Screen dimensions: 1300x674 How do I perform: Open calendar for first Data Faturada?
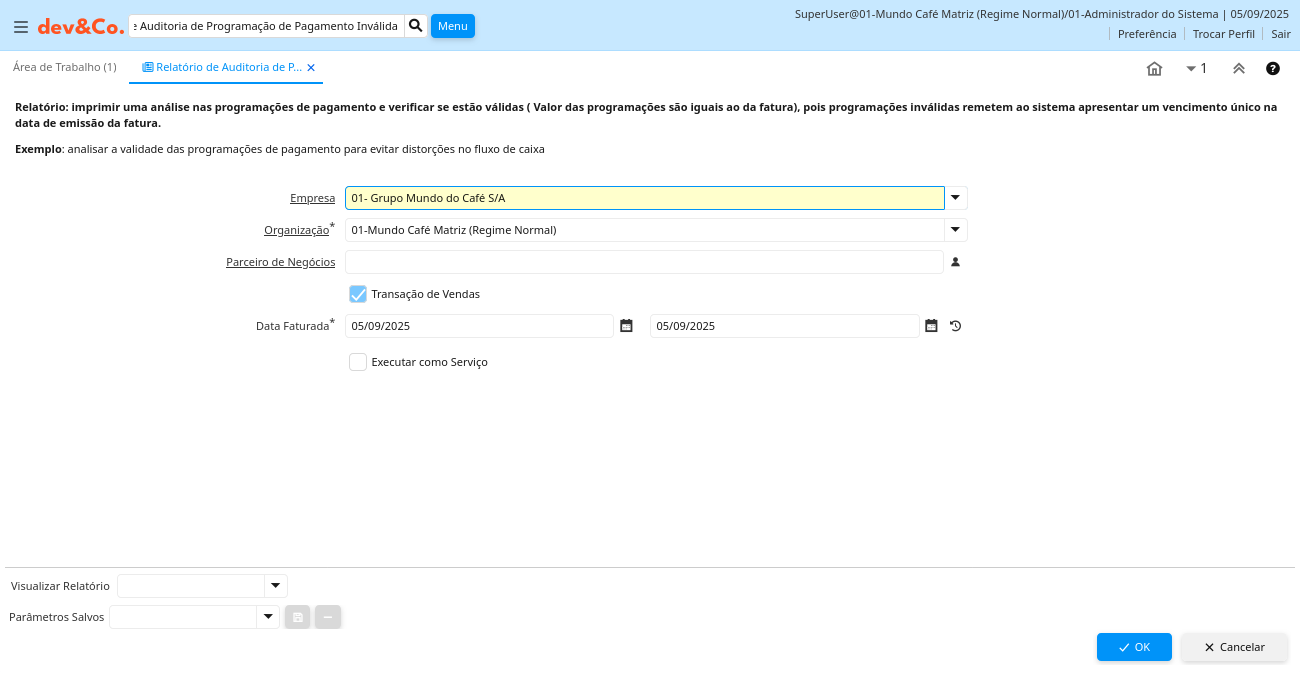(x=626, y=326)
